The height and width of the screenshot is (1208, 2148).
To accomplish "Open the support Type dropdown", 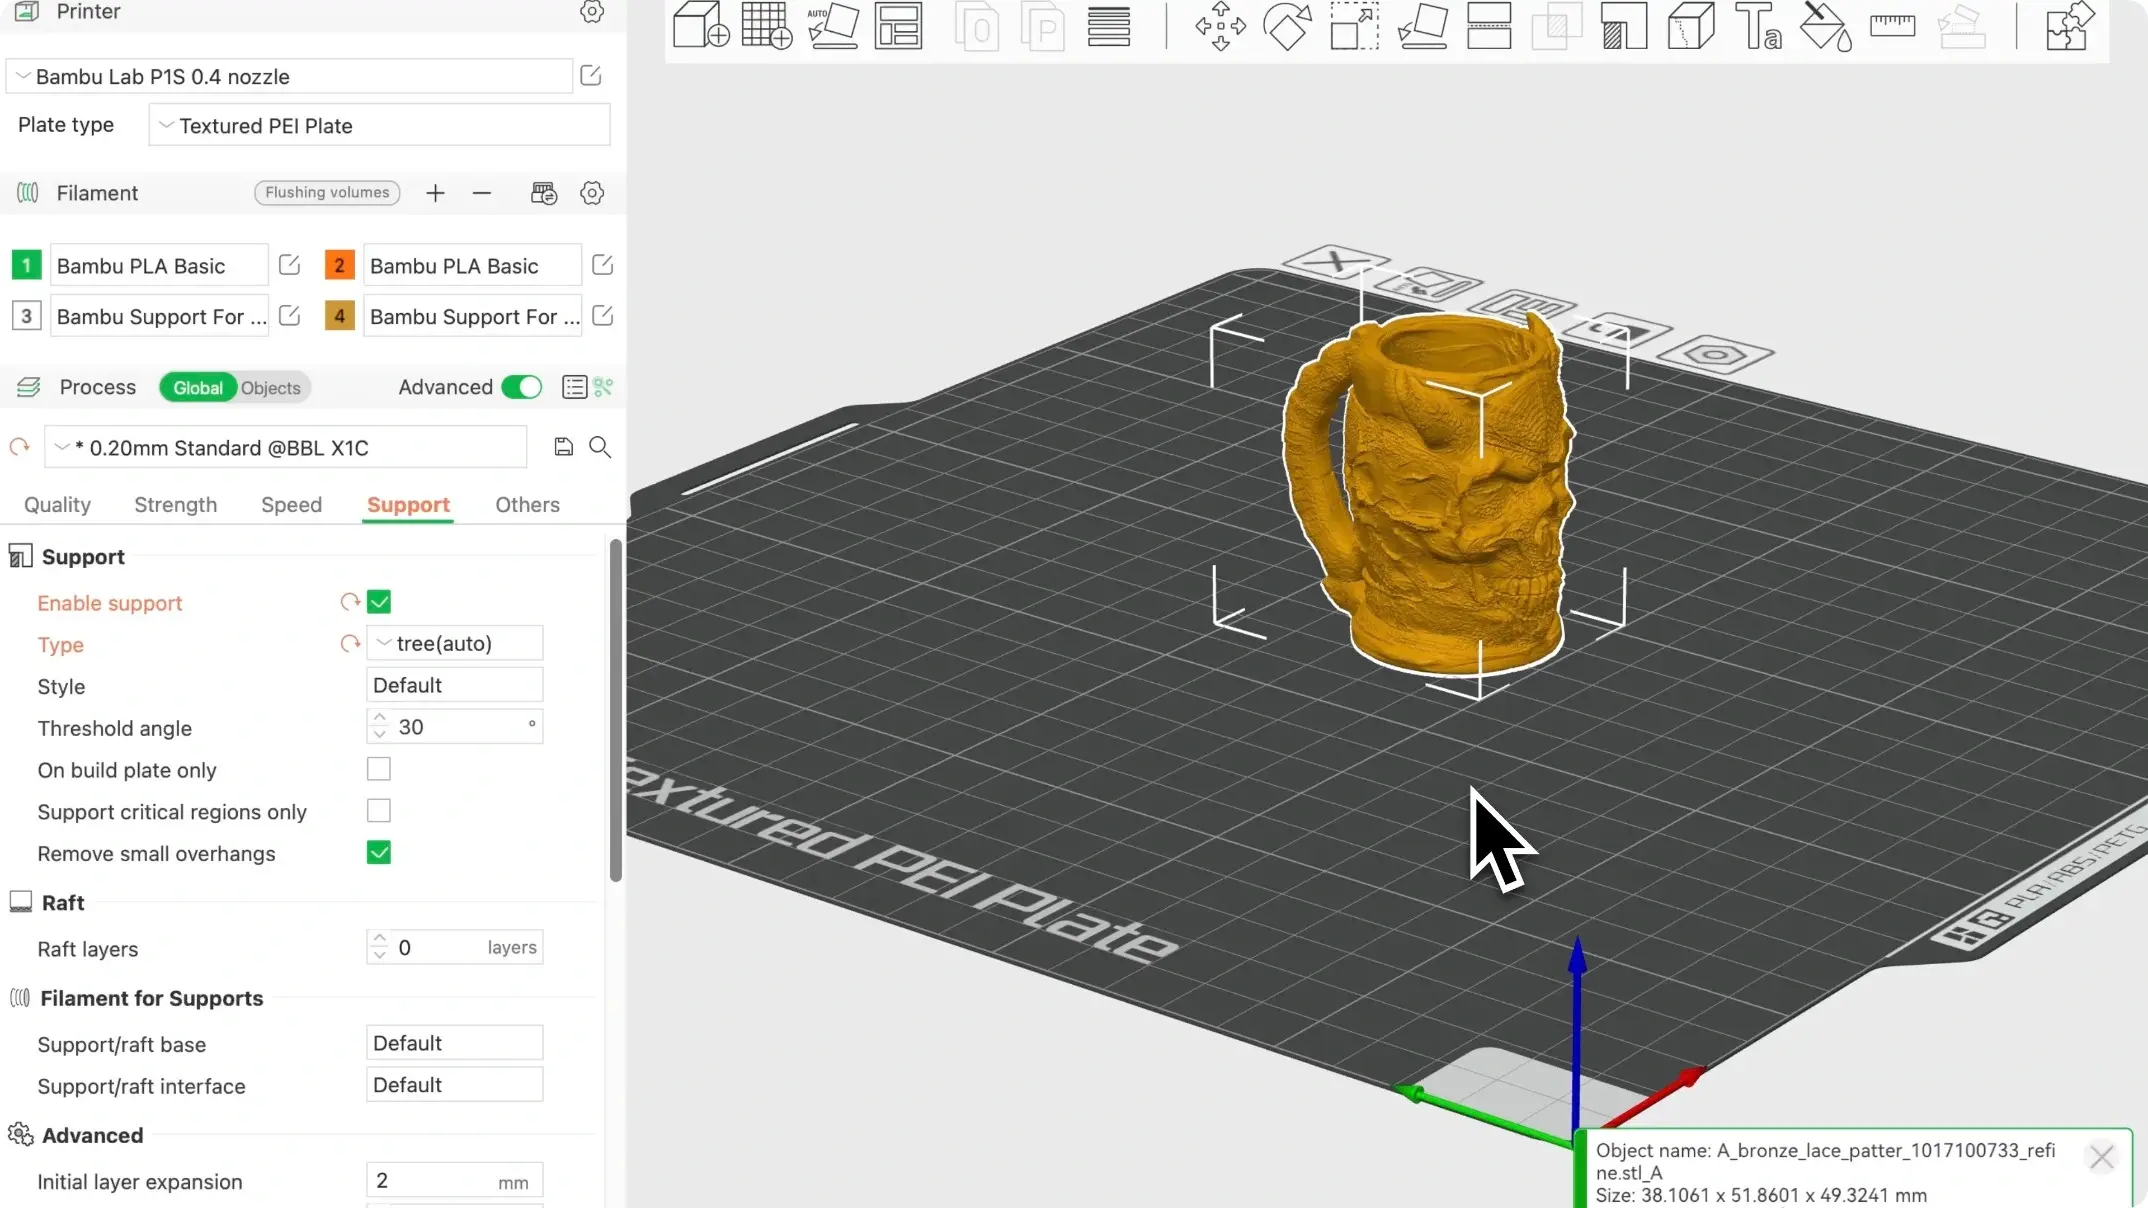I will point(453,643).
